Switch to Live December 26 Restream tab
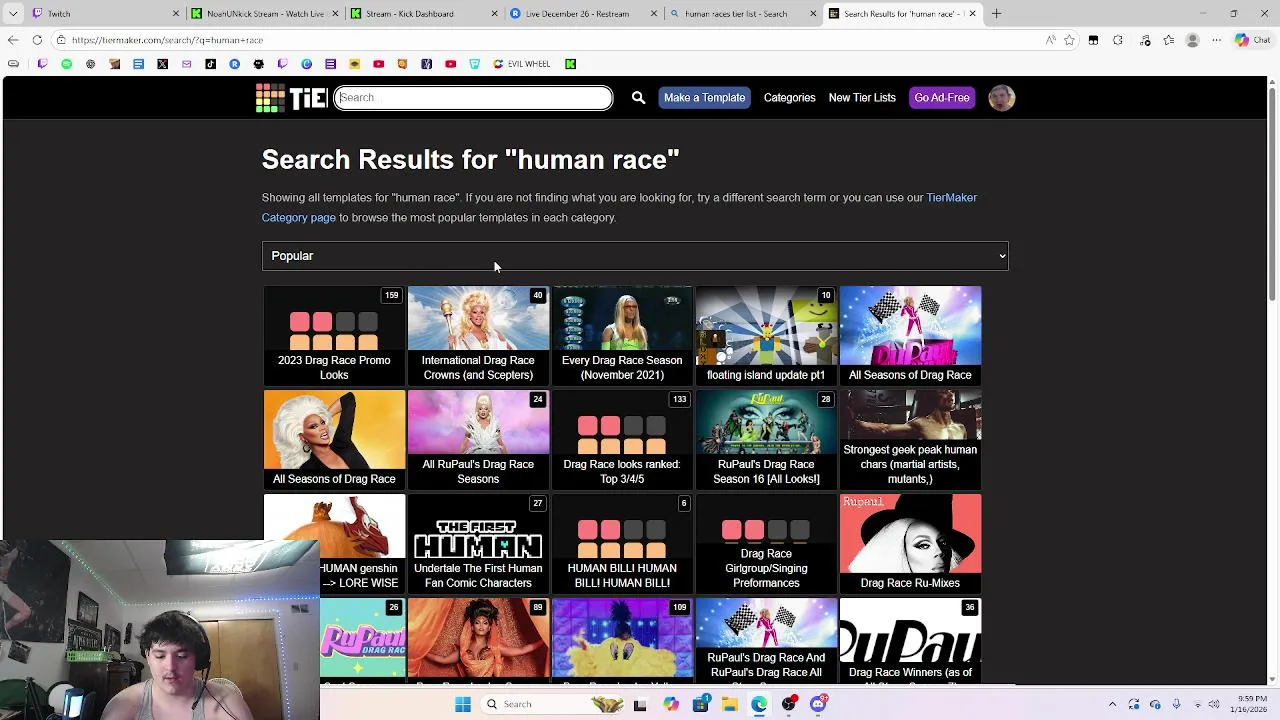The image size is (1280, 720). click(x=585, y=14)
